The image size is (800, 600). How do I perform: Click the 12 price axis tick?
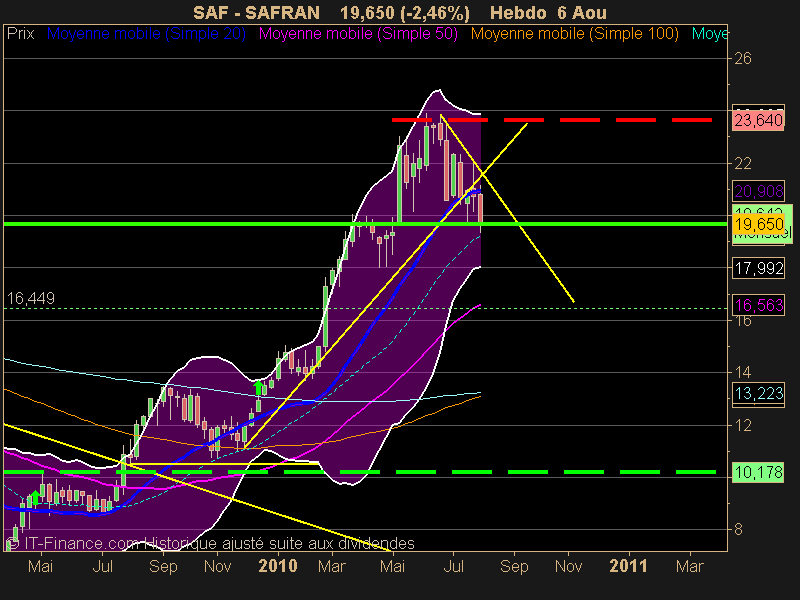coord(743,425)
